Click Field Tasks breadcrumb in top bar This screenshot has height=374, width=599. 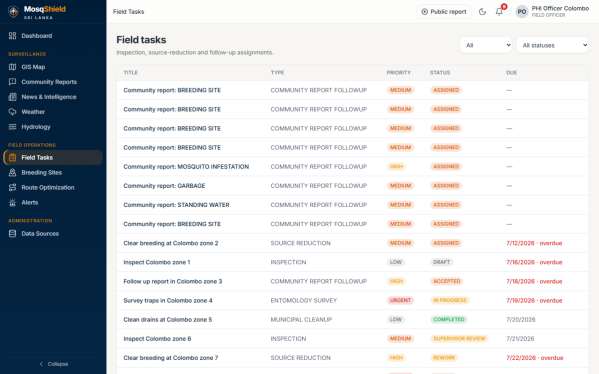point(128,12)
